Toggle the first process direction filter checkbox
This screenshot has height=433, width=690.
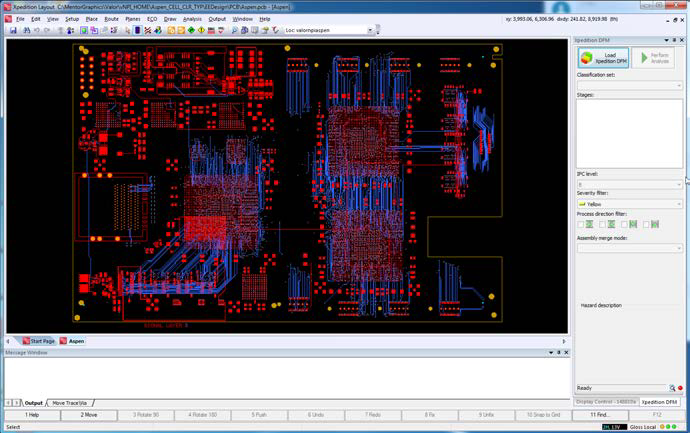point(581,224)
